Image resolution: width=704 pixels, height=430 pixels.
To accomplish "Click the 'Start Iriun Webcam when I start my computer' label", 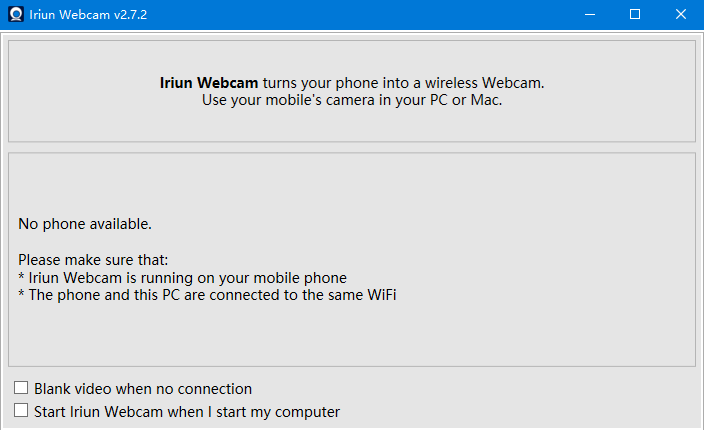I will coord(187,412).
